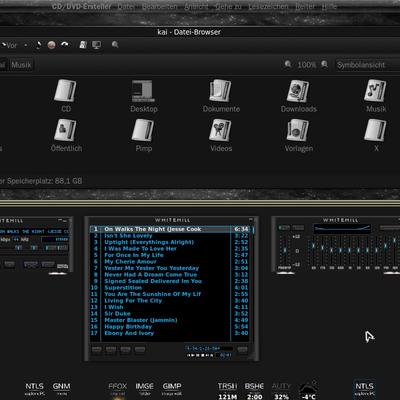Toggle the equalizer AUTO button

(298, 228)
